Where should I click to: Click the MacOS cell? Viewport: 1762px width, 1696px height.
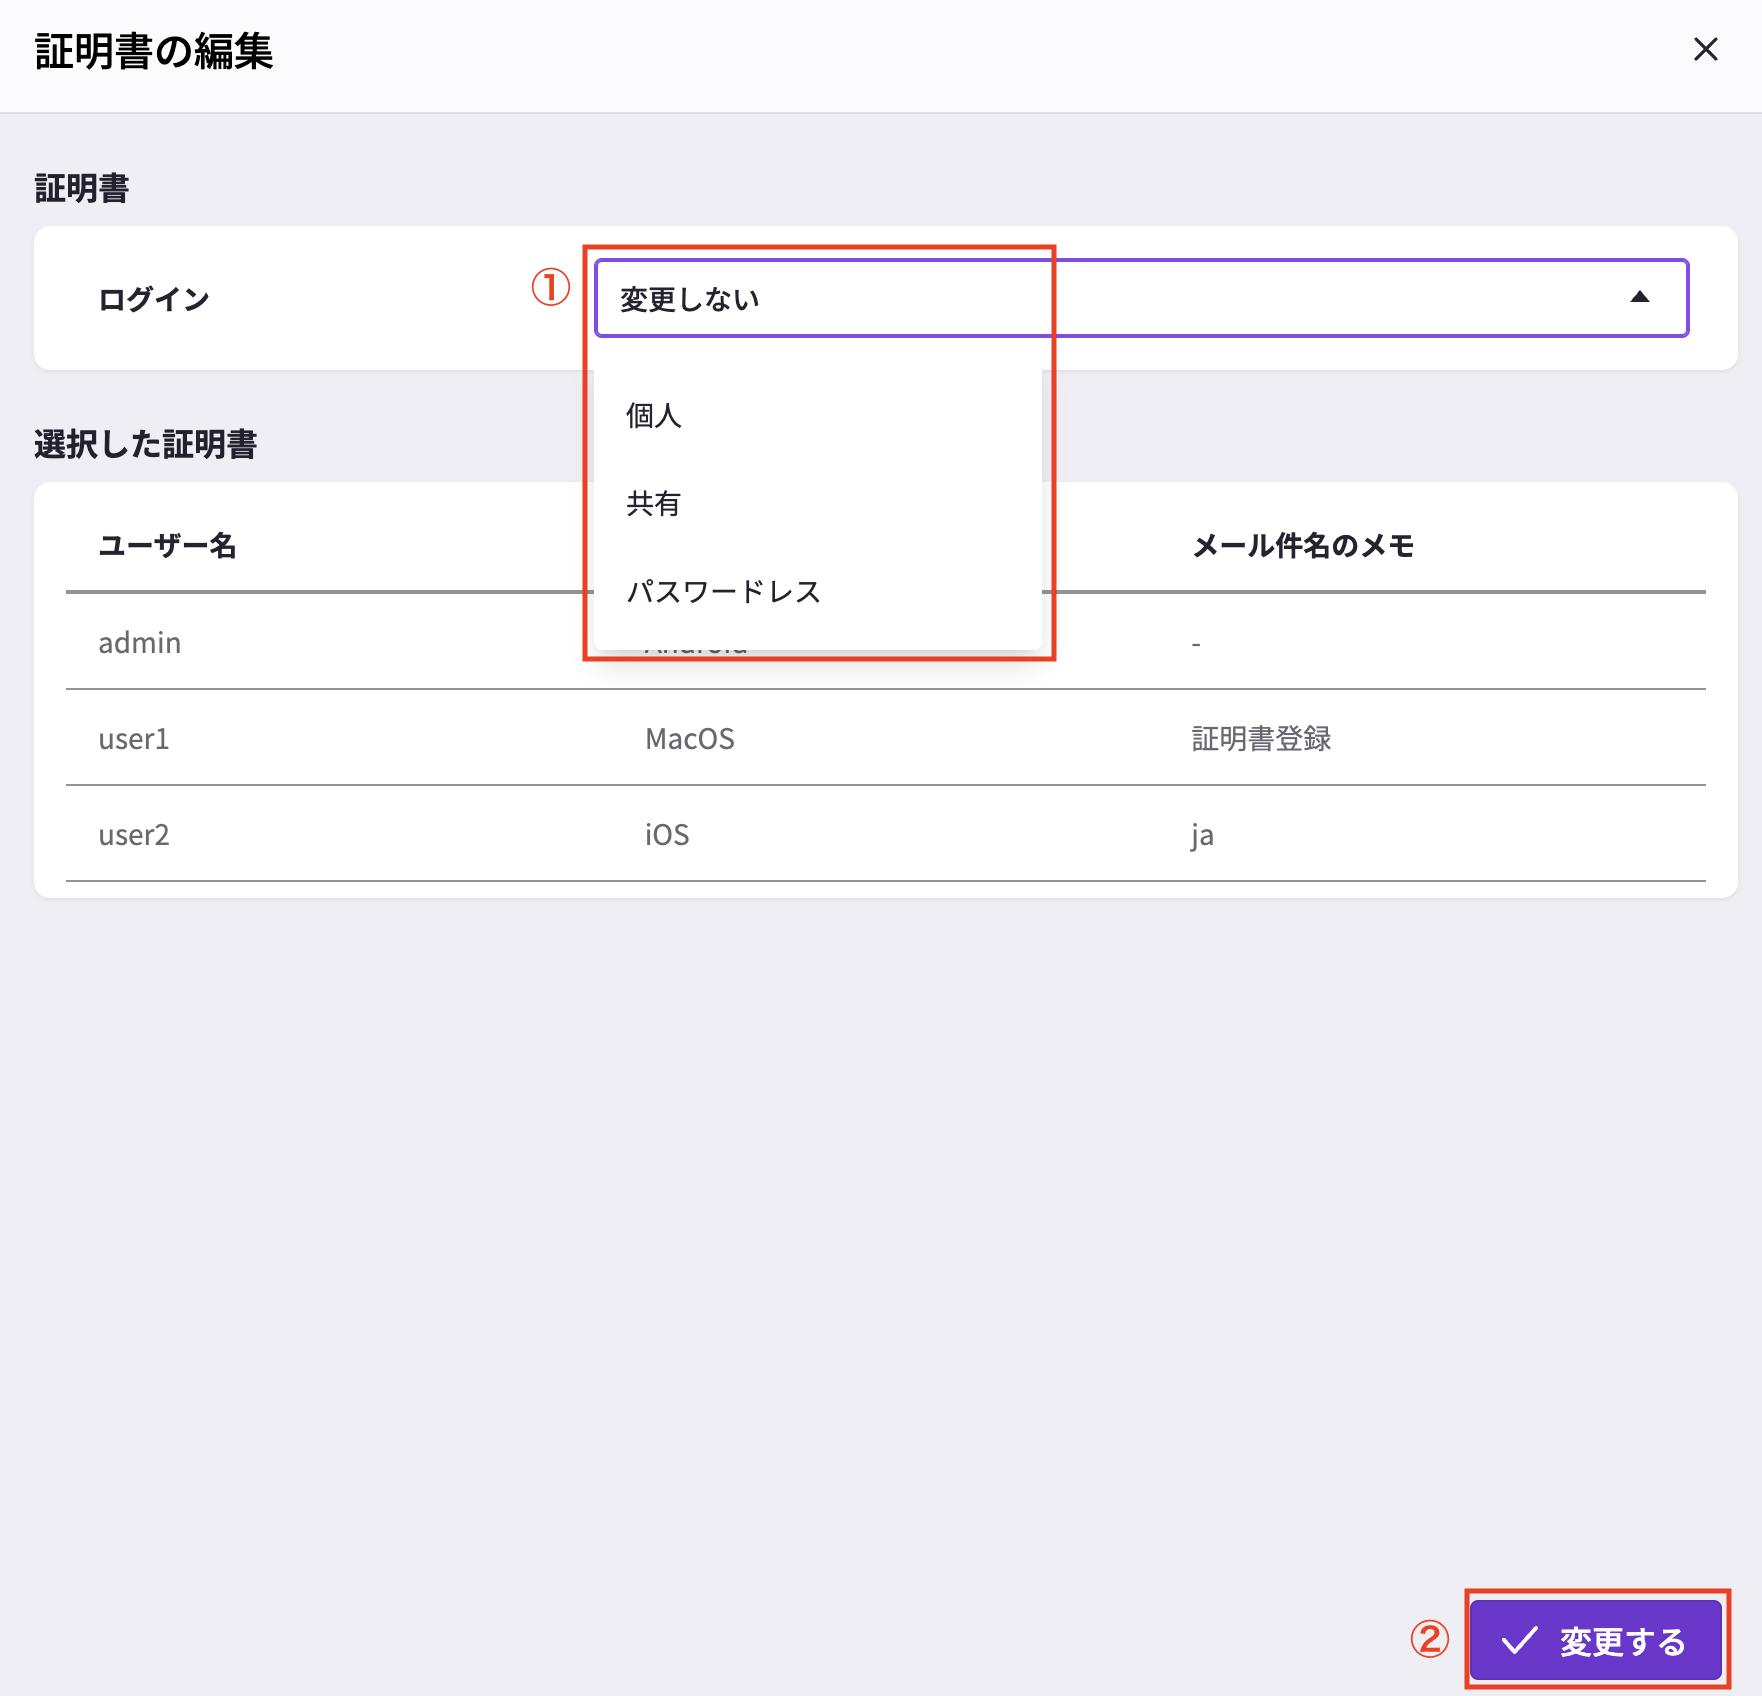point(690,739)
